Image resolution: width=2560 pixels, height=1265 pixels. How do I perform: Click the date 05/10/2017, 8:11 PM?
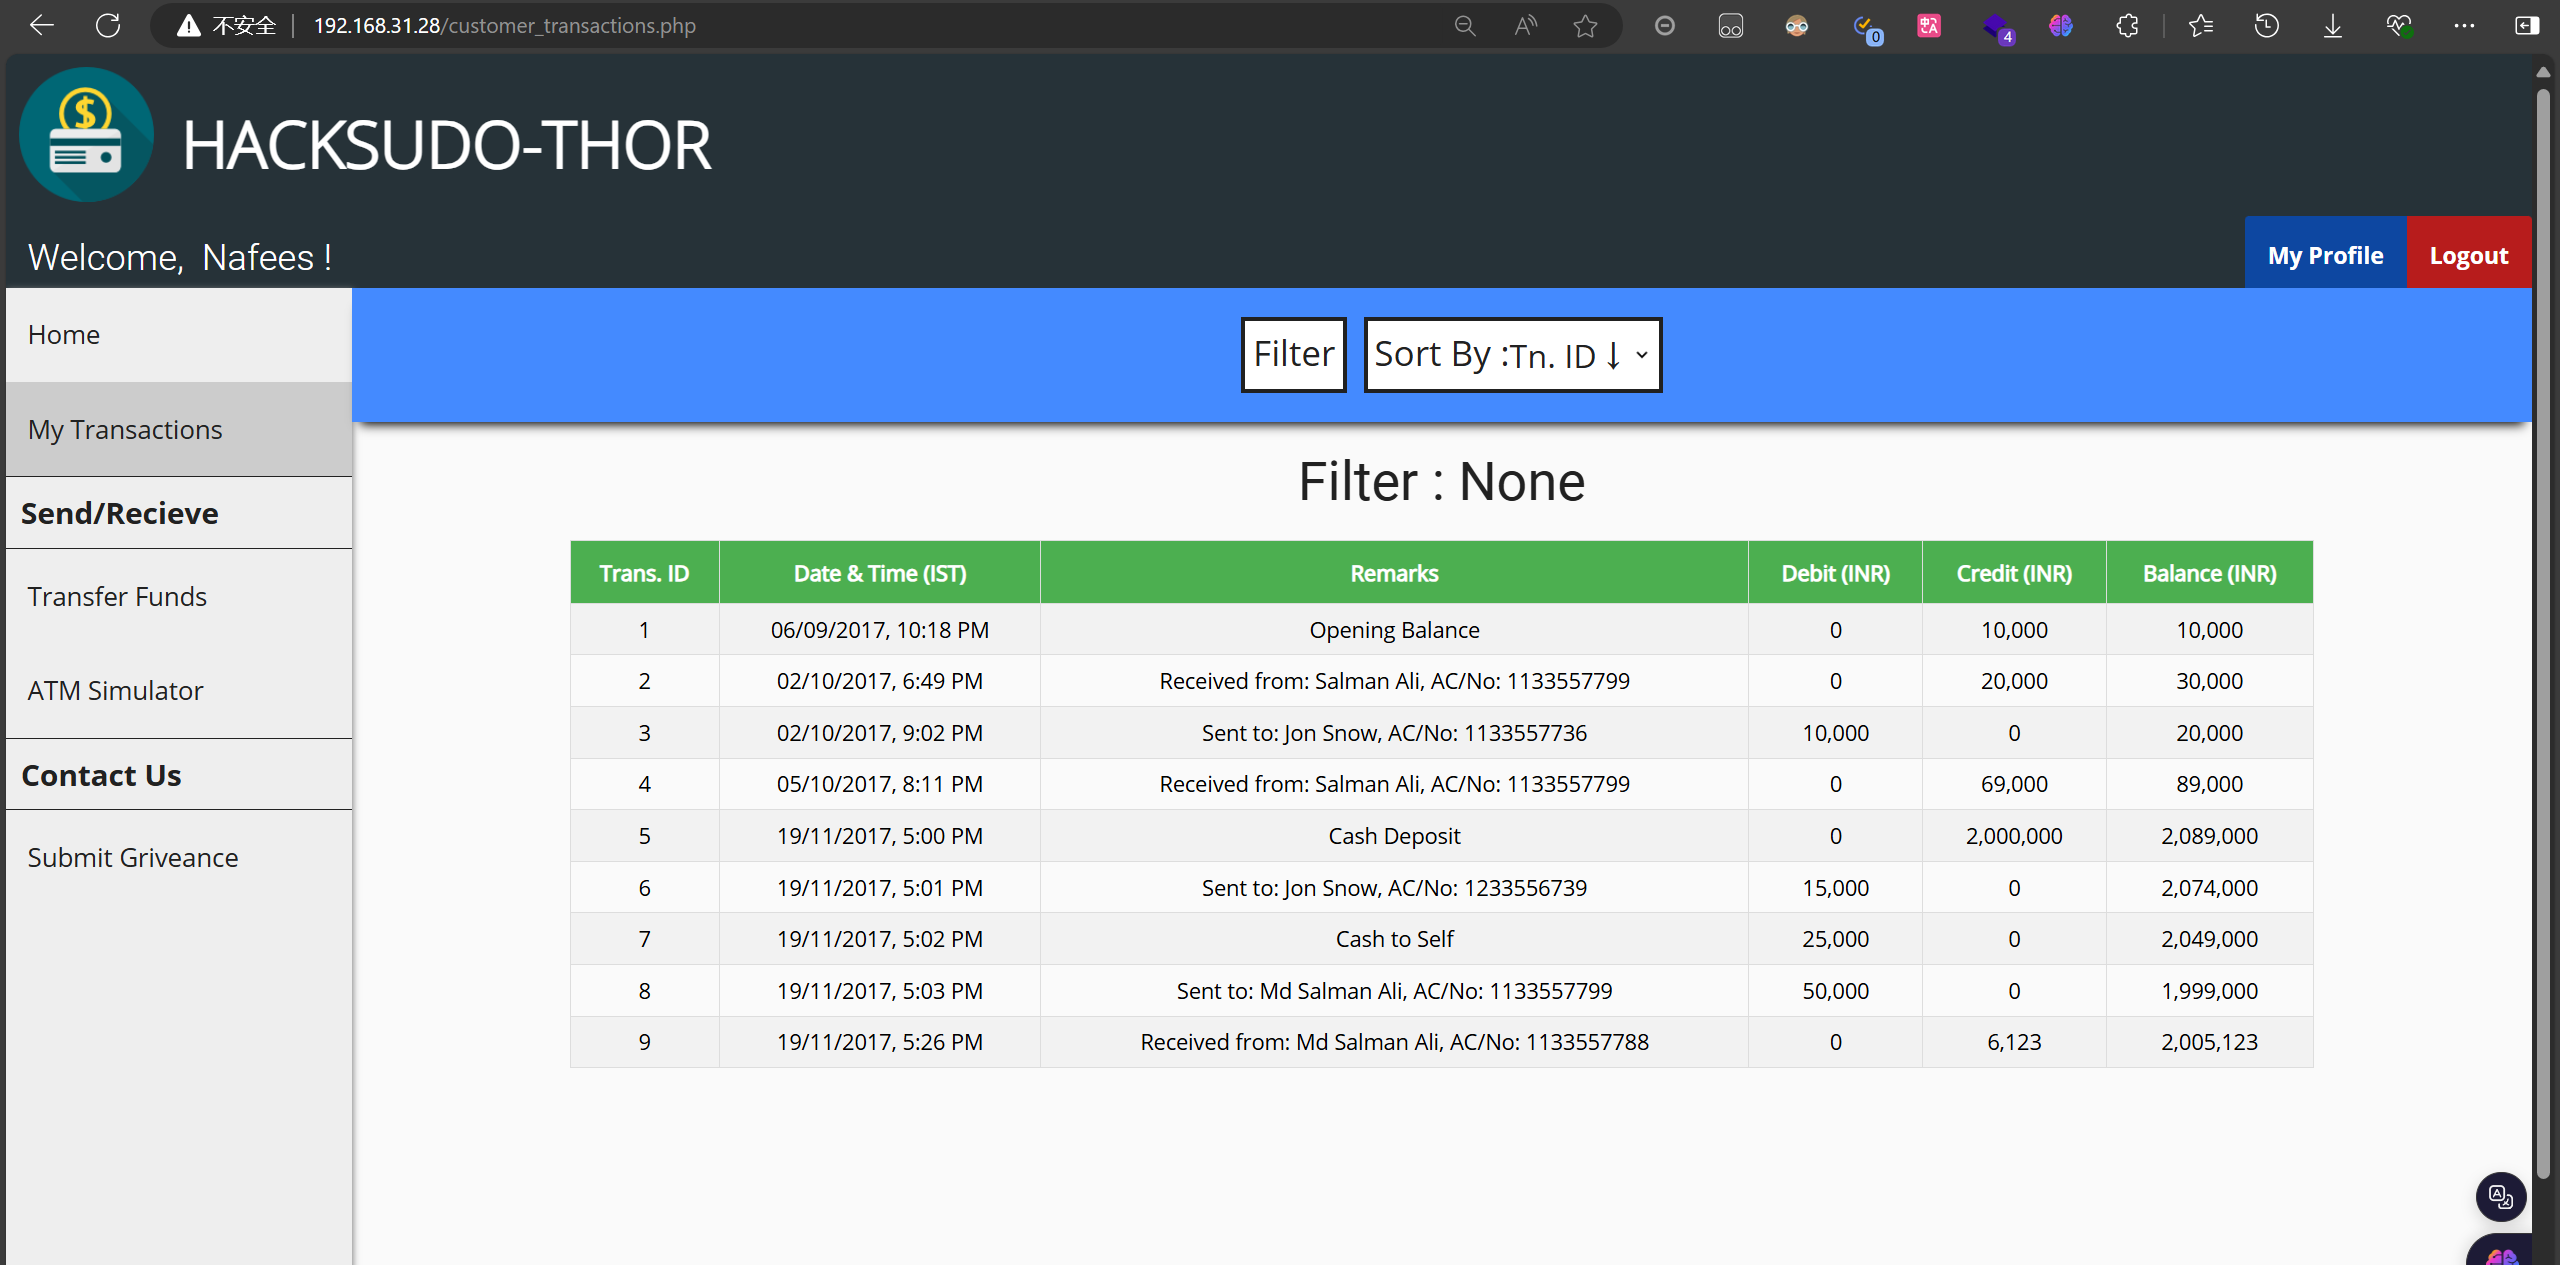pos(880,784)
